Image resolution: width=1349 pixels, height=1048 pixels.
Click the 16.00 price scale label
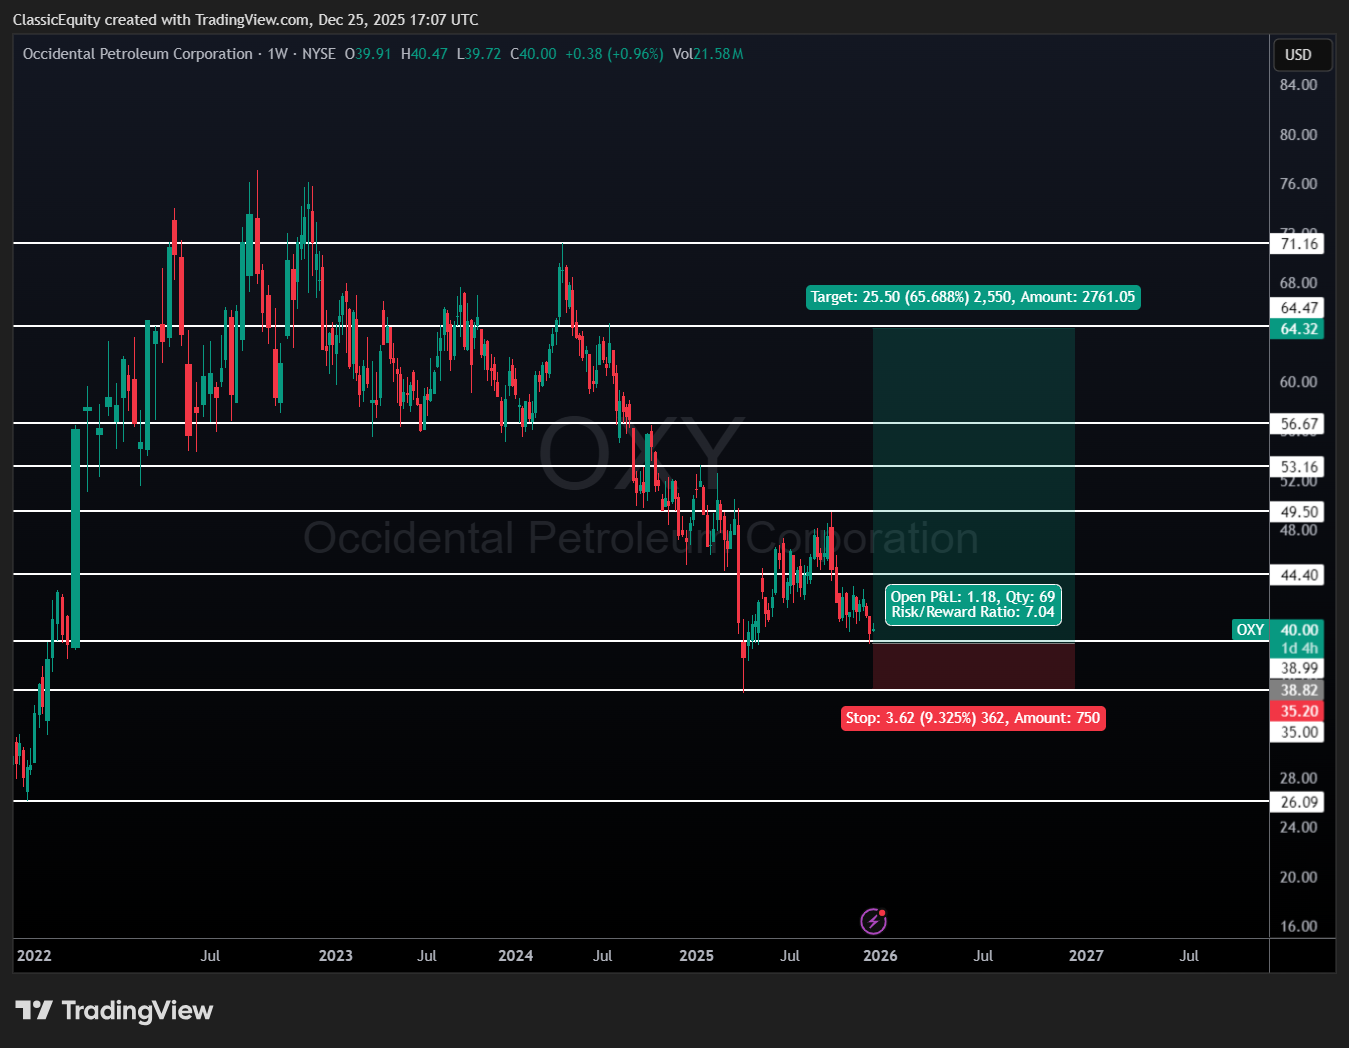pos(1299,926)
